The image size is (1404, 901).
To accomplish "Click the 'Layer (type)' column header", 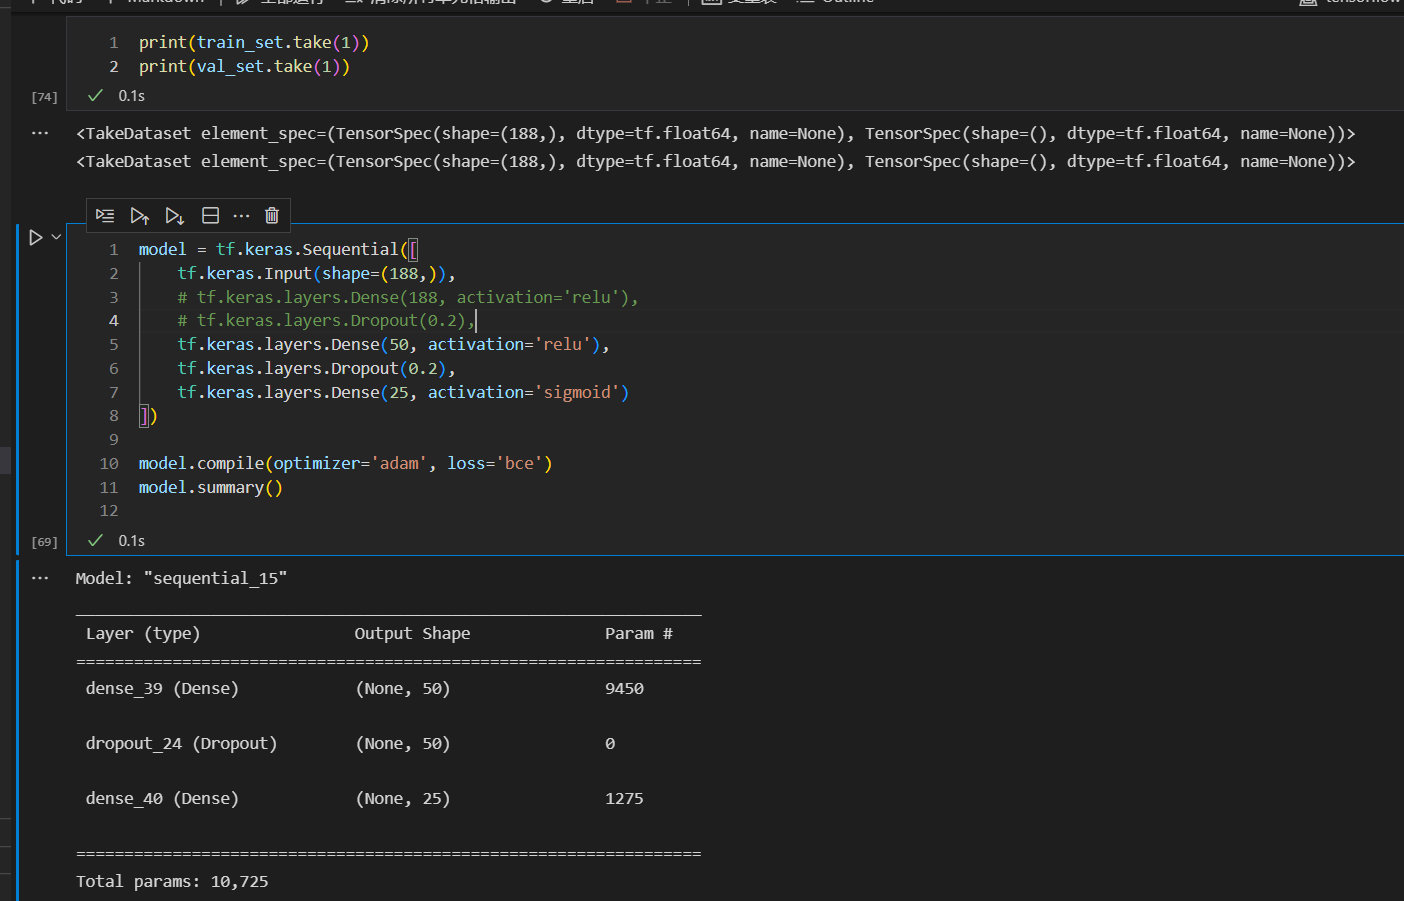I will tap(143, 633).
